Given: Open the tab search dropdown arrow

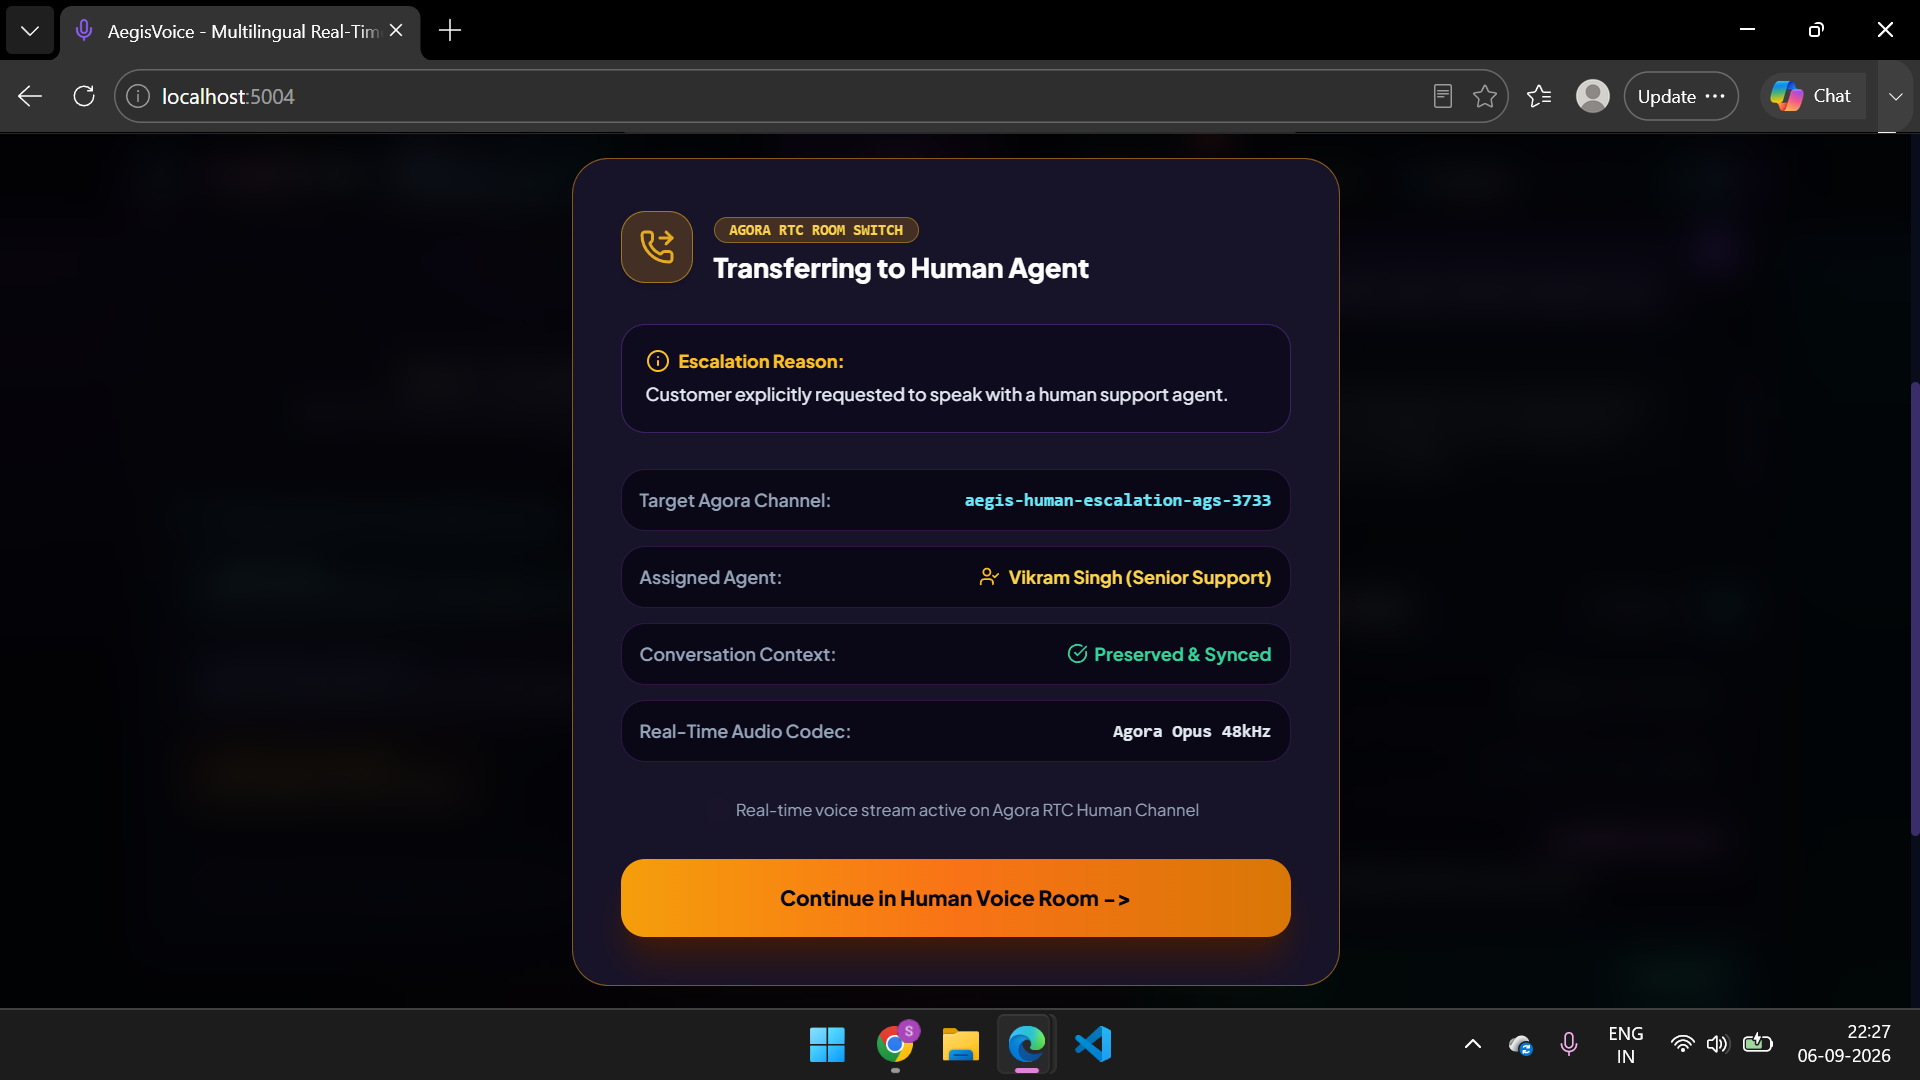Looking at the screenshot, I should click(x=30, y=30).
